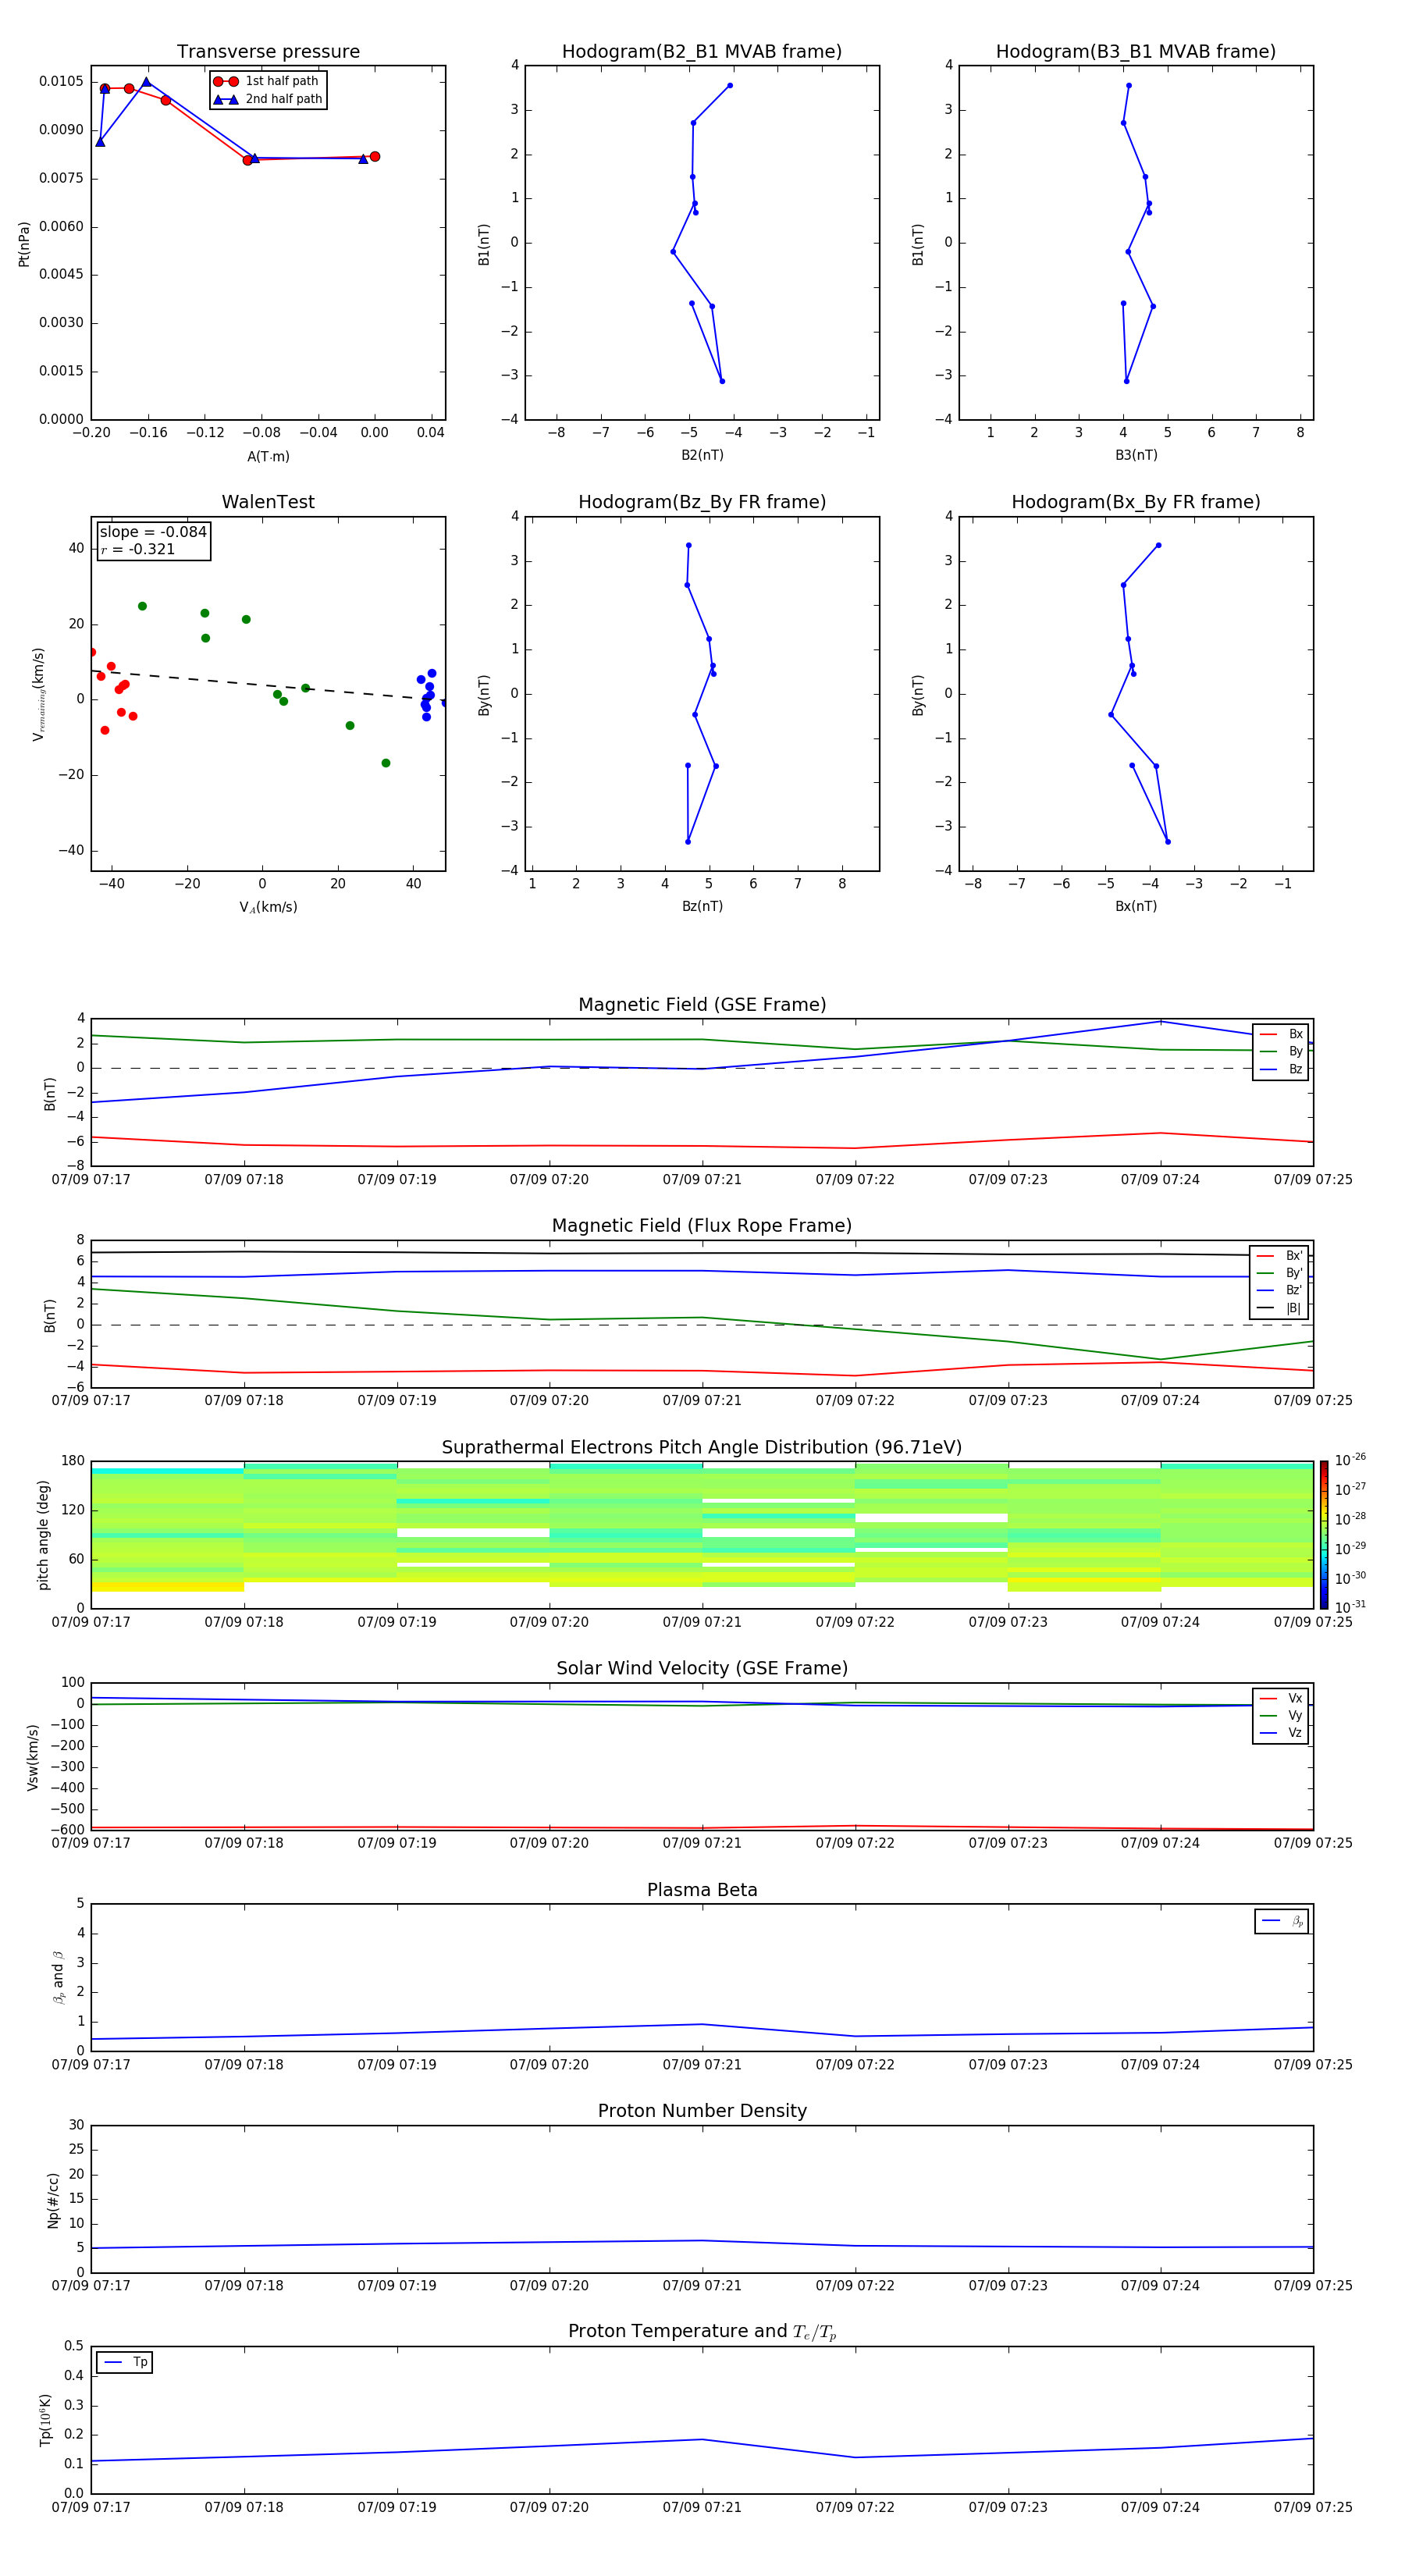
Task: Click red marker at A=0.00 in Transverse pressure
Action: pyautogui.click(x=374, y=156)
